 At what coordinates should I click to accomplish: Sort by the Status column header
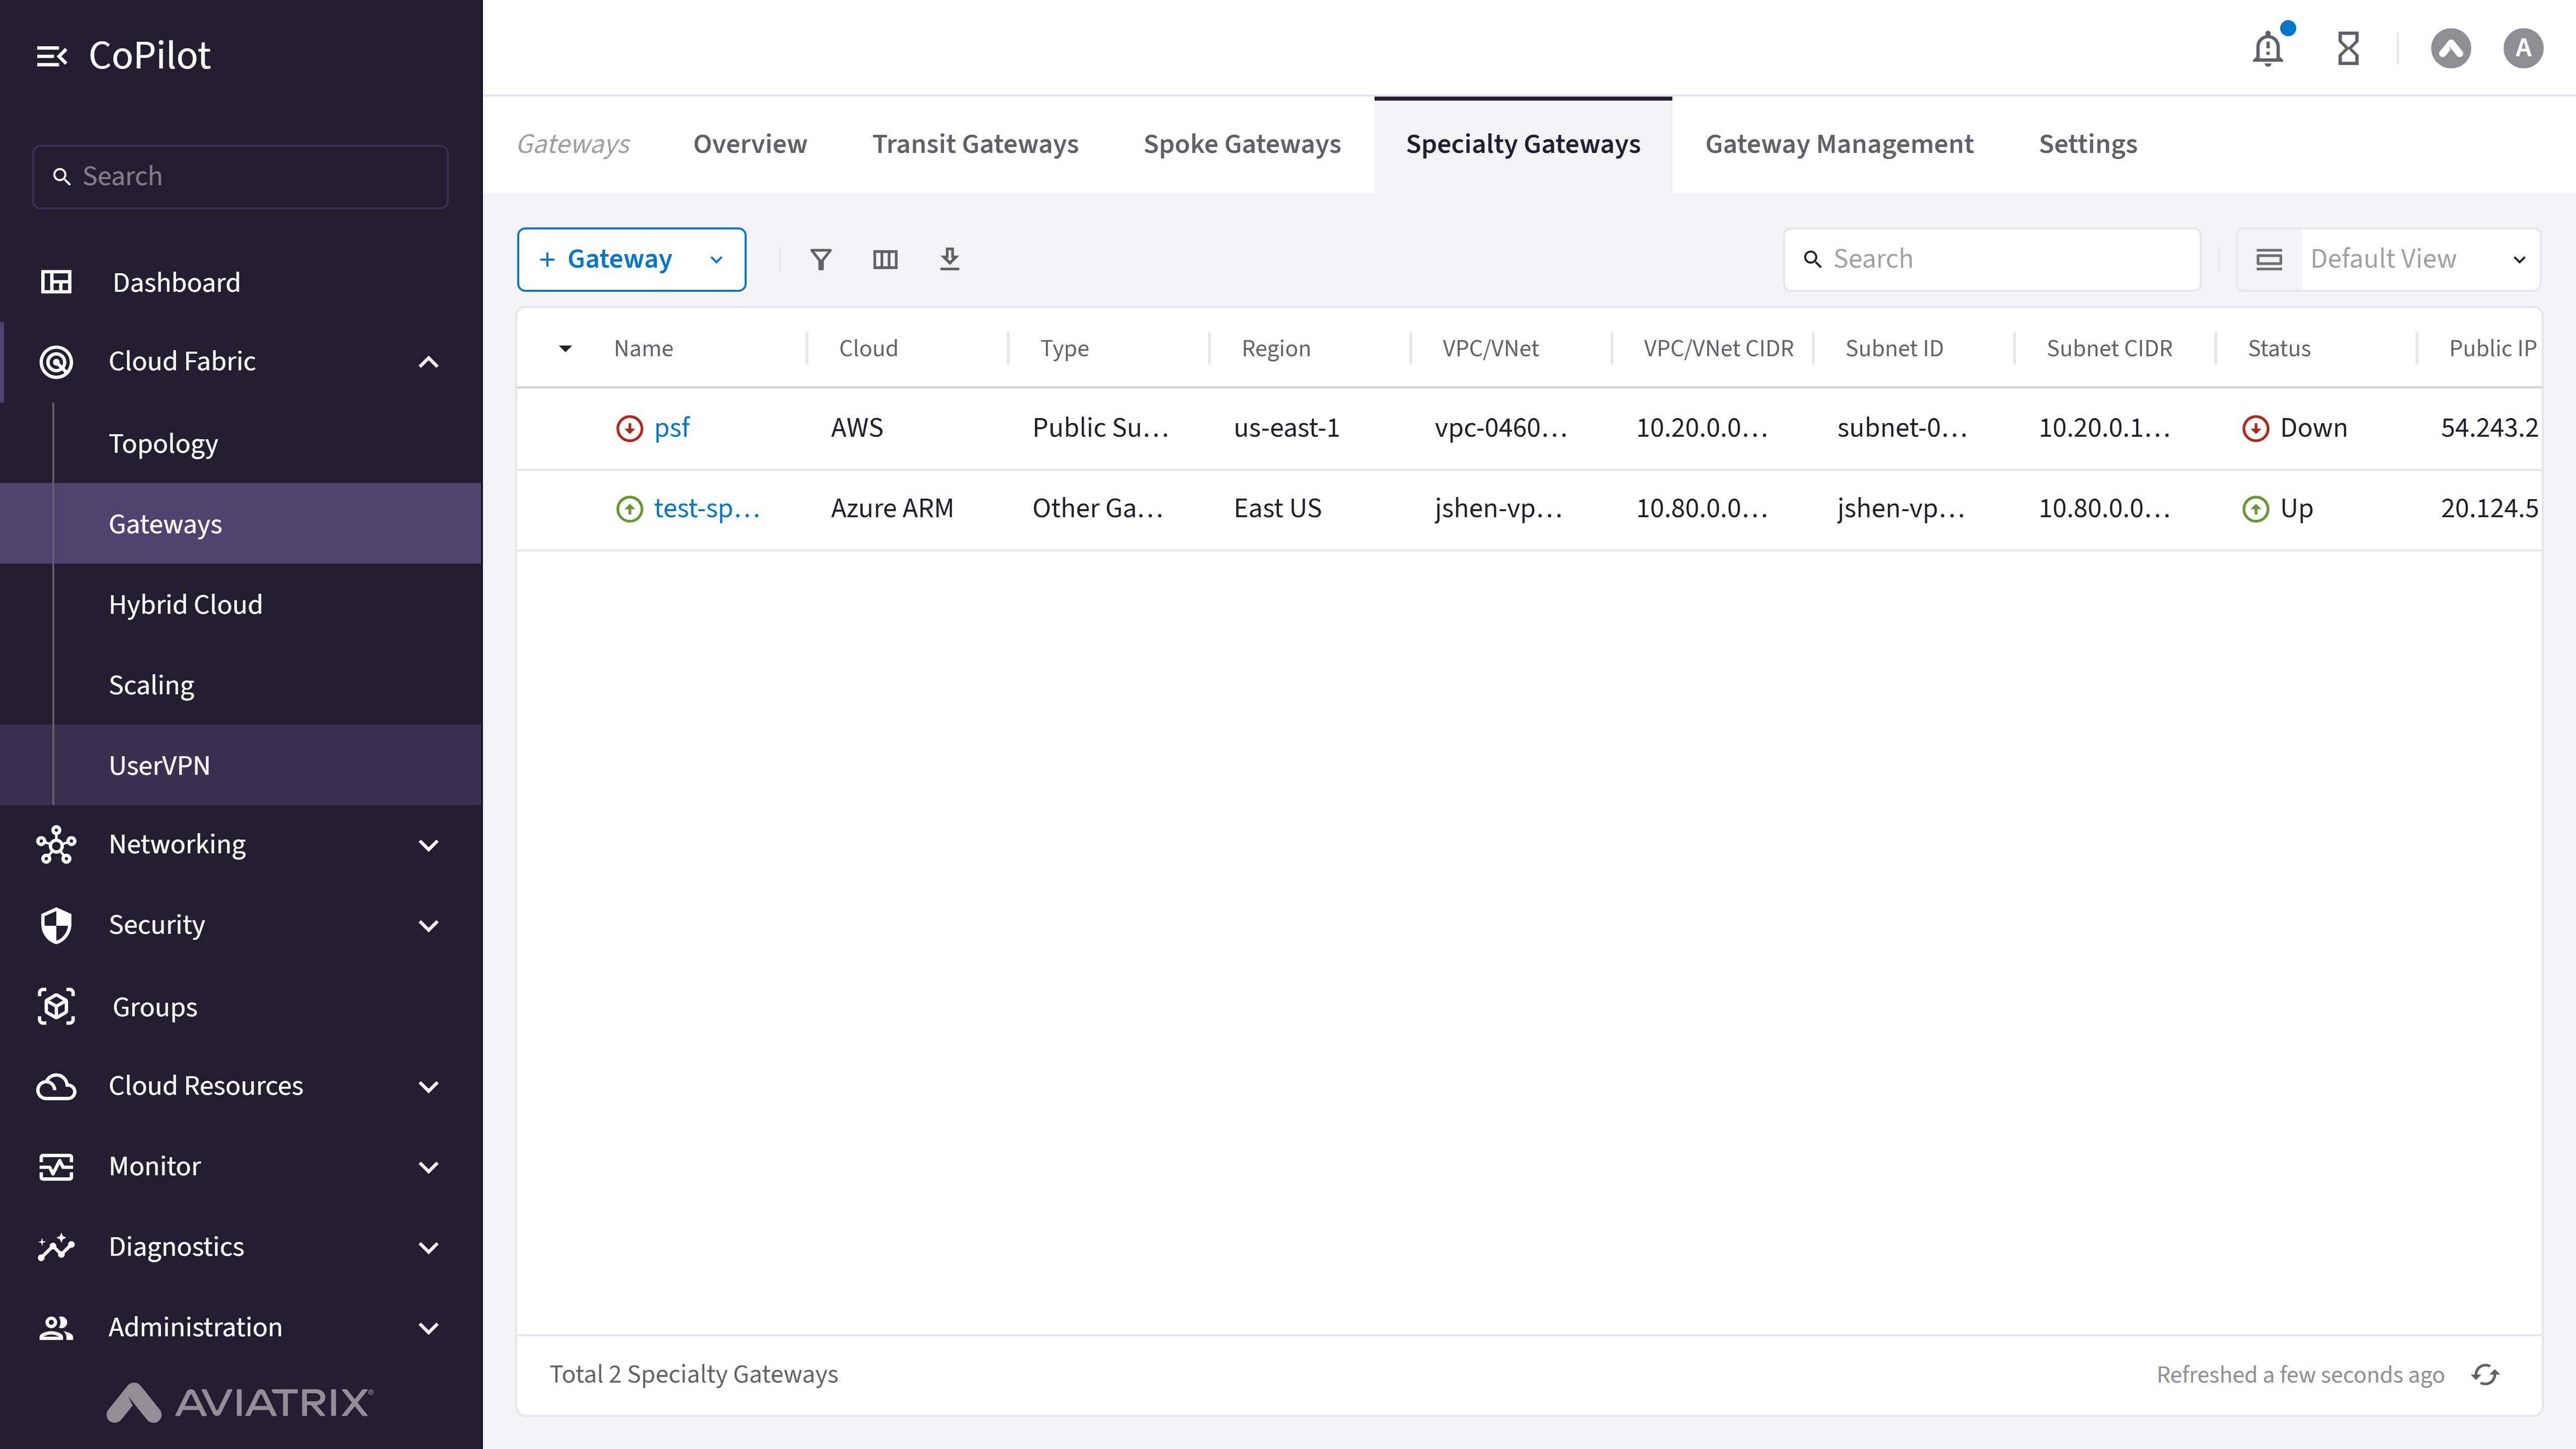point(2279,348)
